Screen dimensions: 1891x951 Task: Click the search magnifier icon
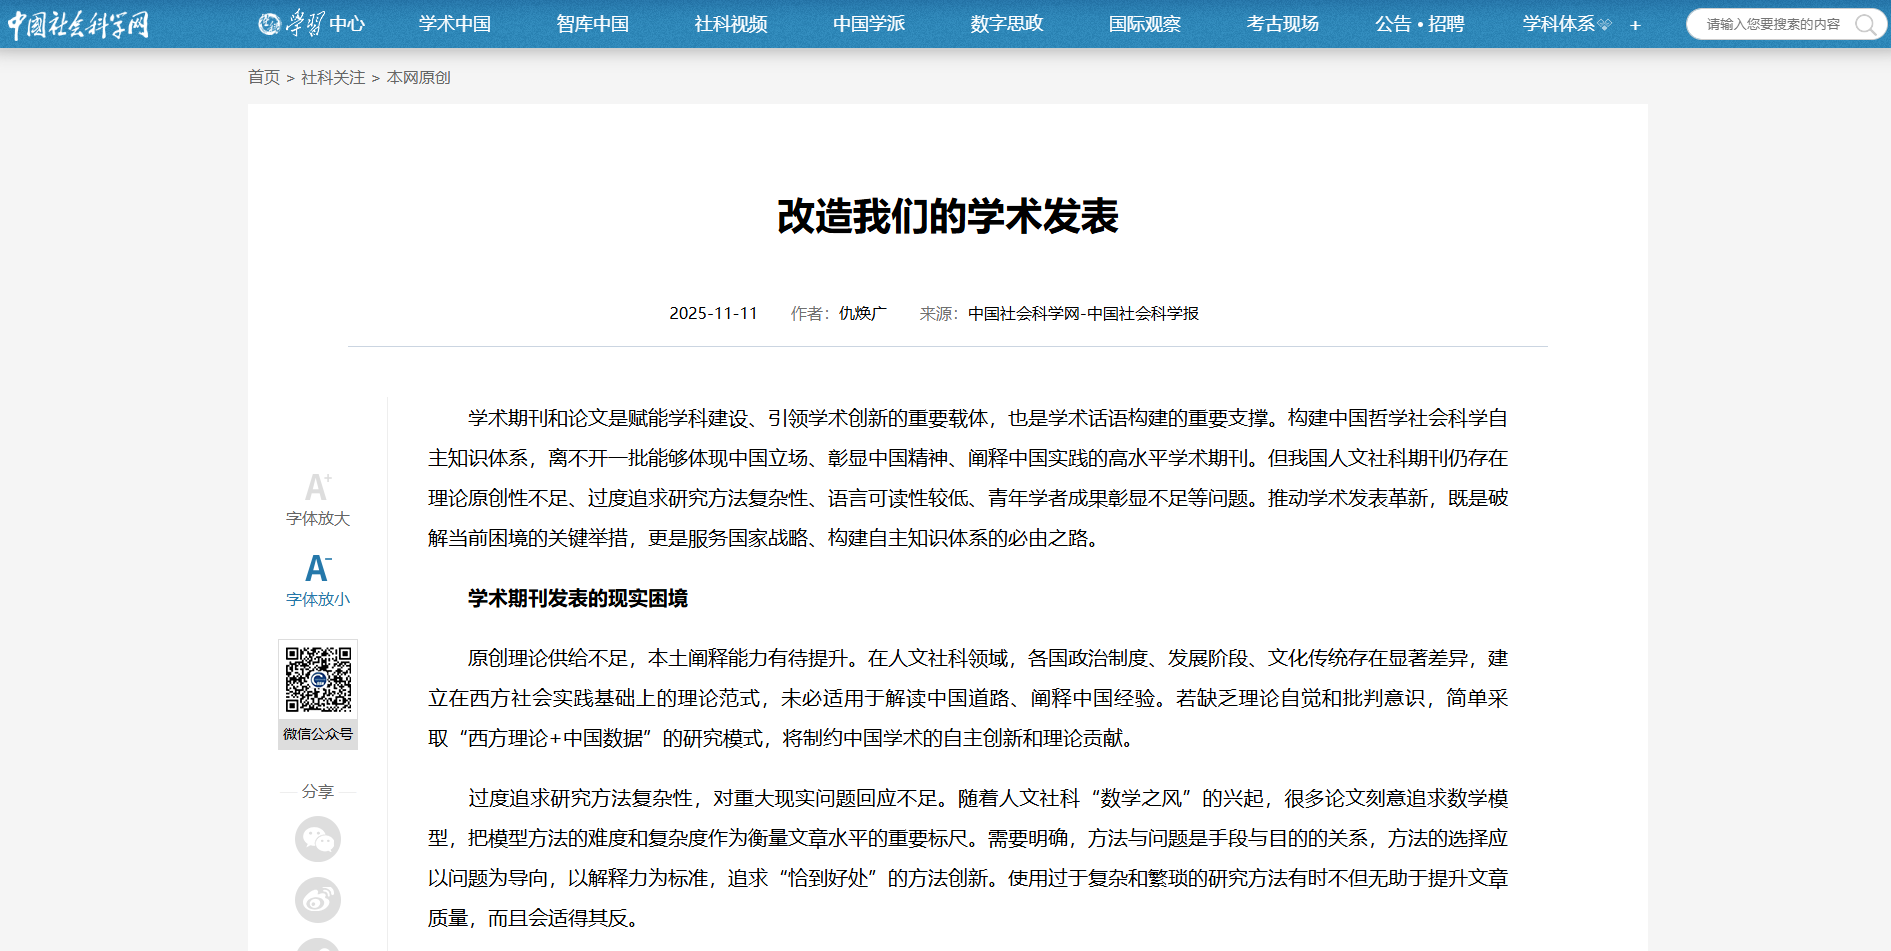tap(1865, 24)
